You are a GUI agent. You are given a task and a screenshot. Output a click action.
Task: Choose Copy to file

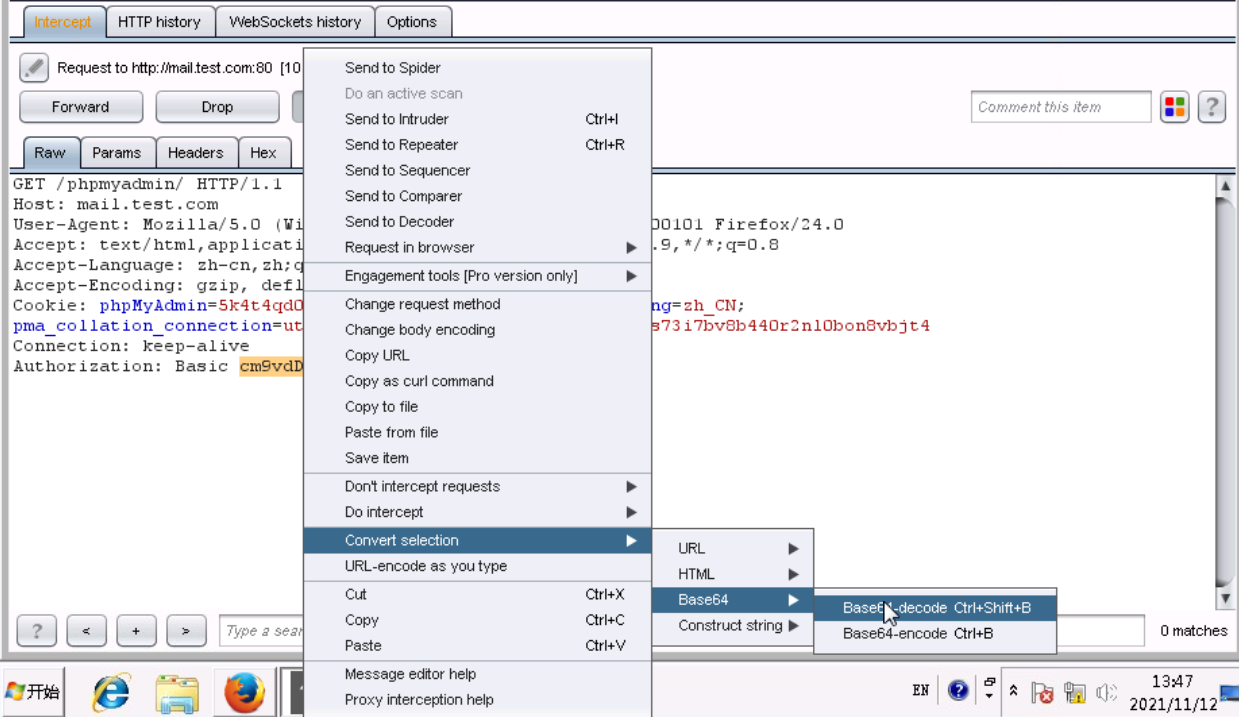click(477, 407)
